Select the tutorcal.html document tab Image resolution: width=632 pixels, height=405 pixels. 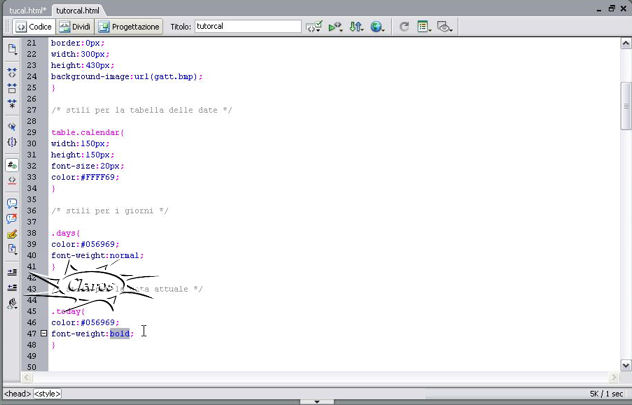pyautogui.click(x=77, y=10)
